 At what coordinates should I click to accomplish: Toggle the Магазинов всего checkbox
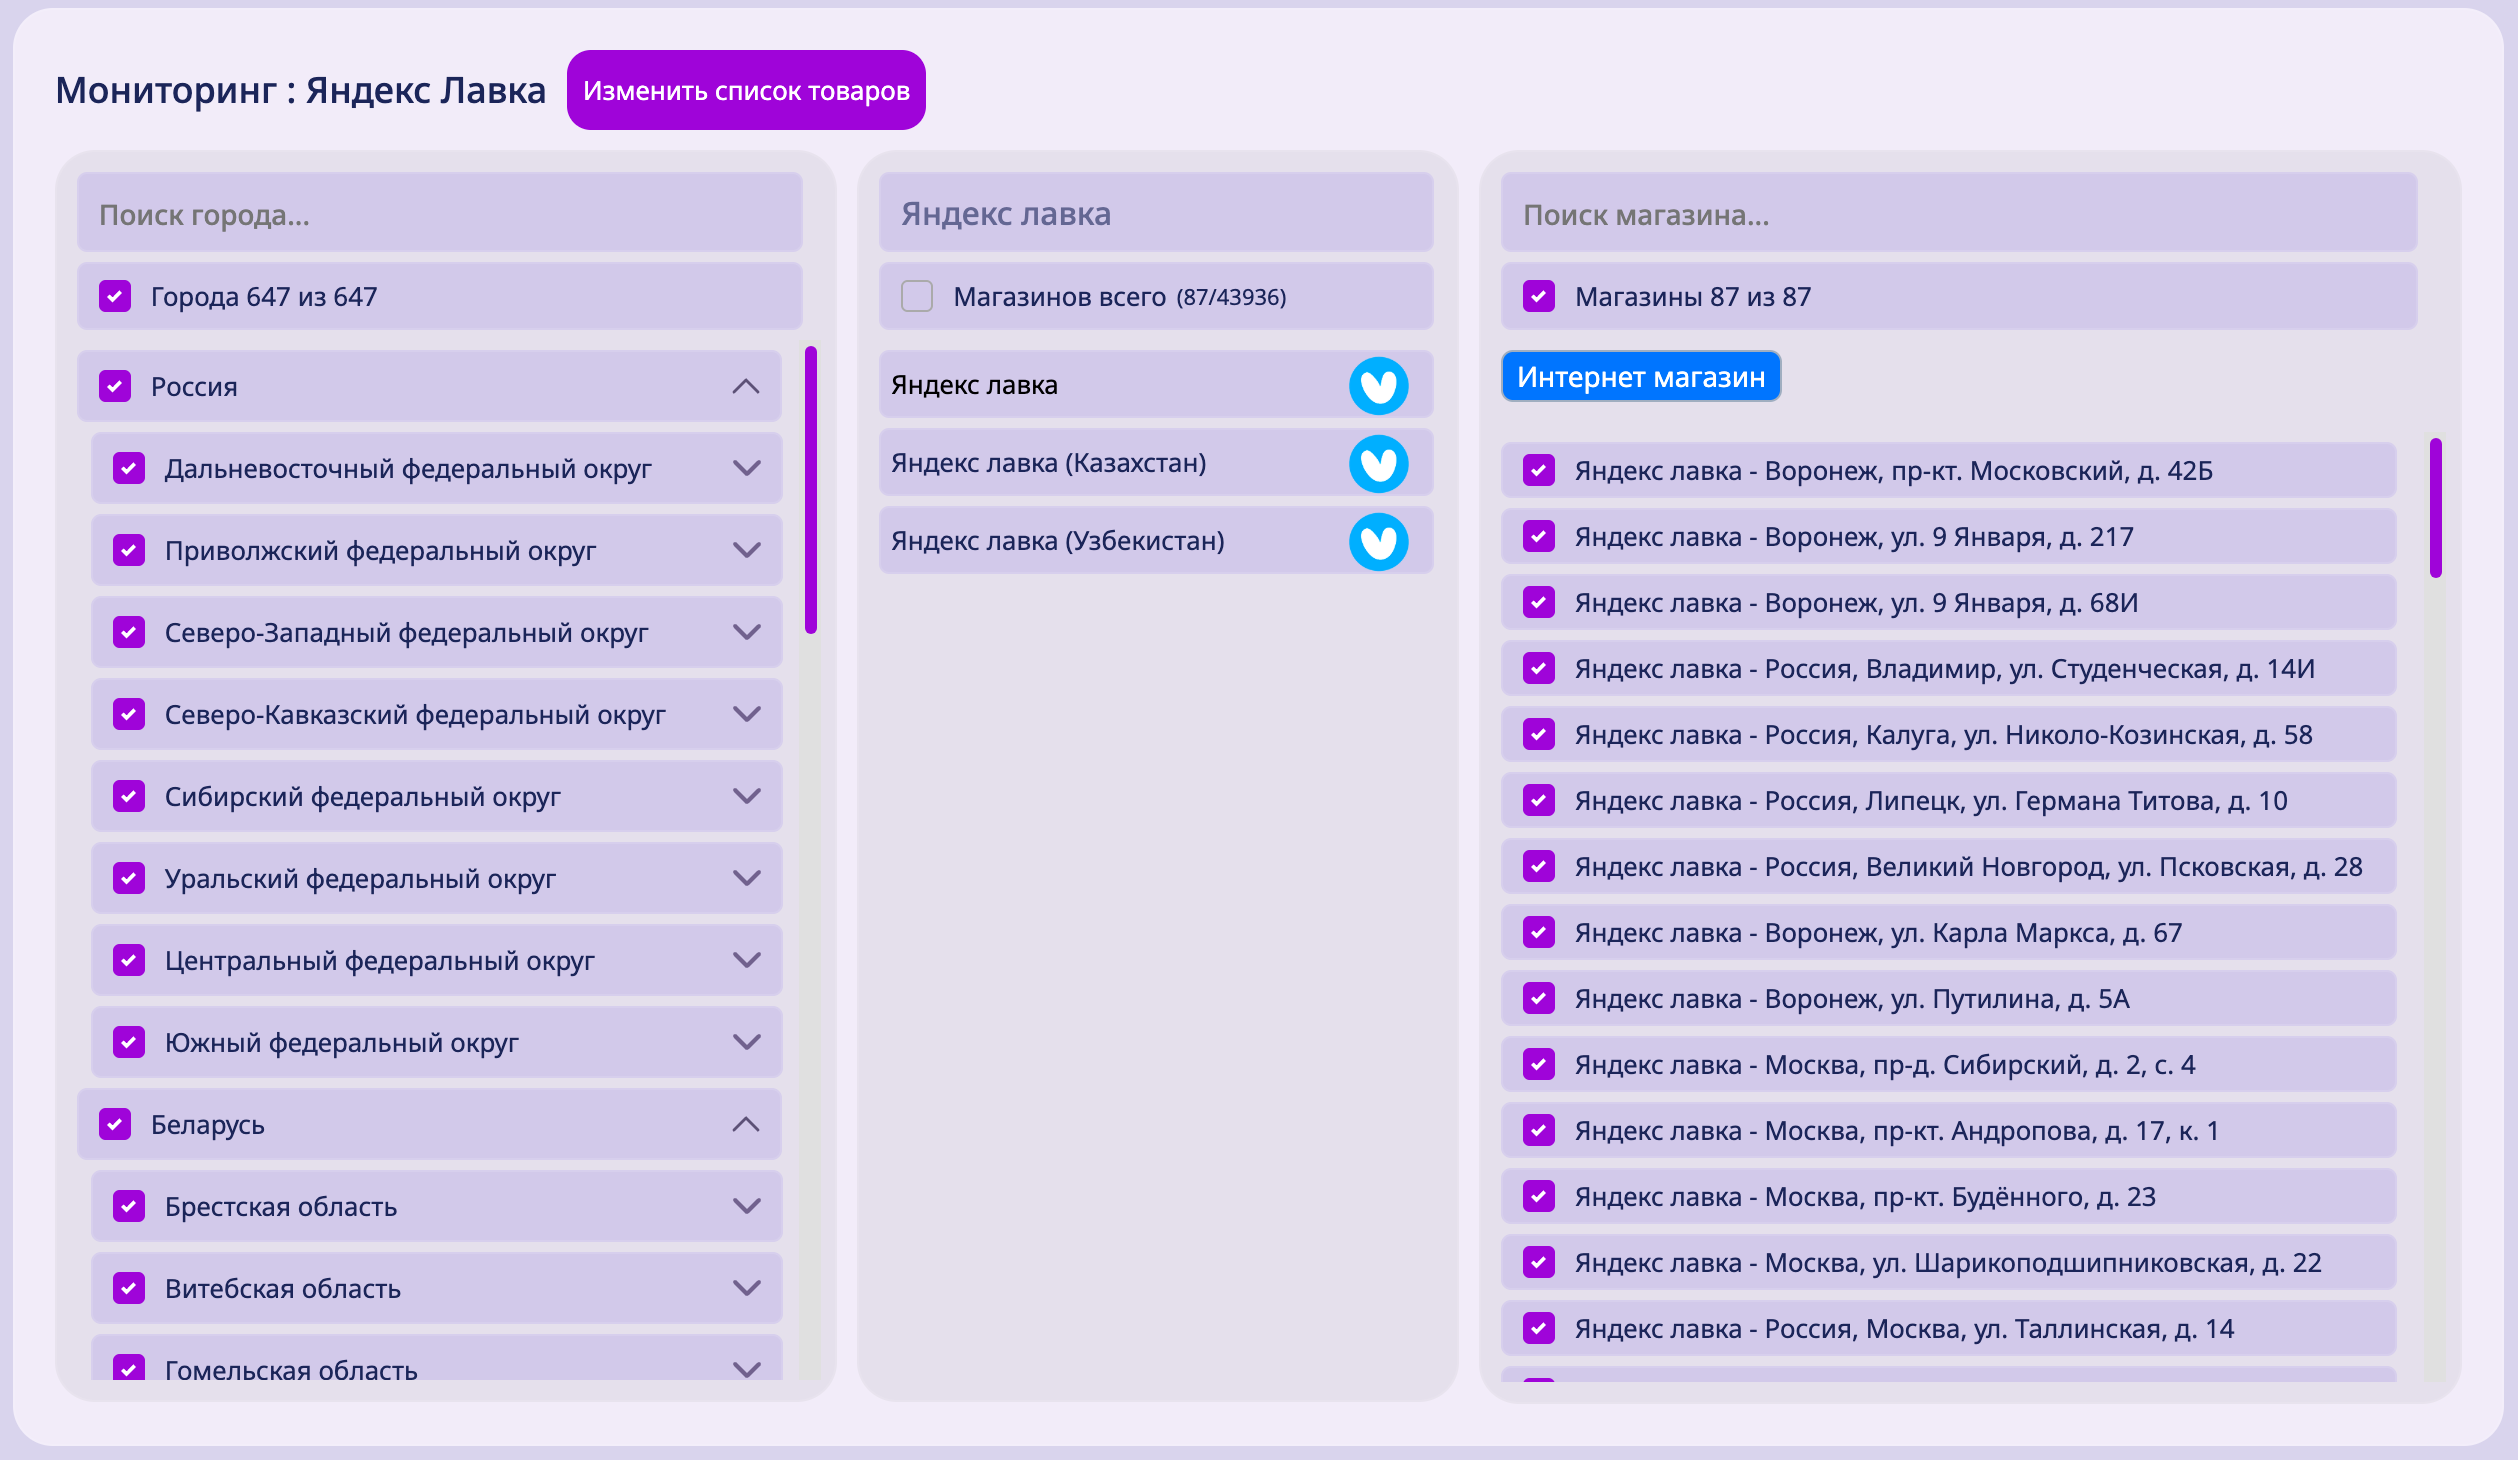click(x=916, y=296)
